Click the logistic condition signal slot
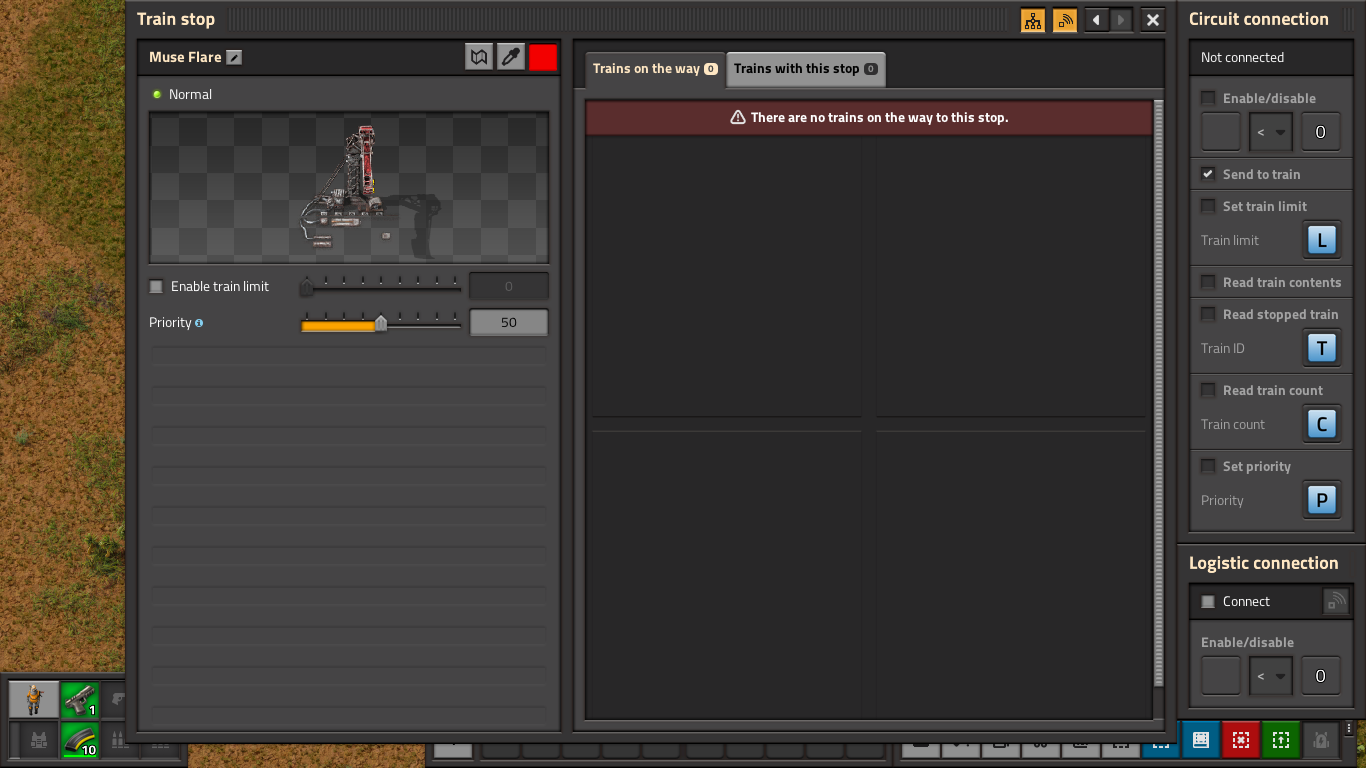The image size is (1366, 768). (x=1221, y=676)
